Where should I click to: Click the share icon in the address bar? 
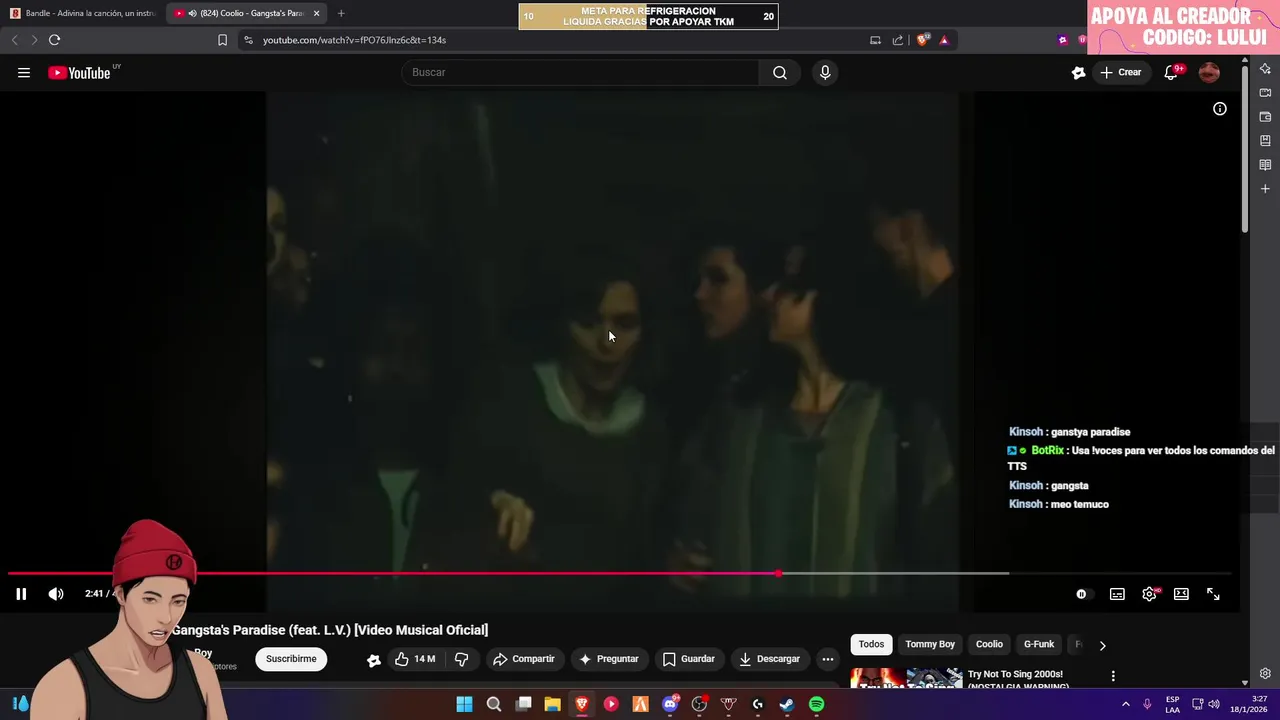[897, 40]
